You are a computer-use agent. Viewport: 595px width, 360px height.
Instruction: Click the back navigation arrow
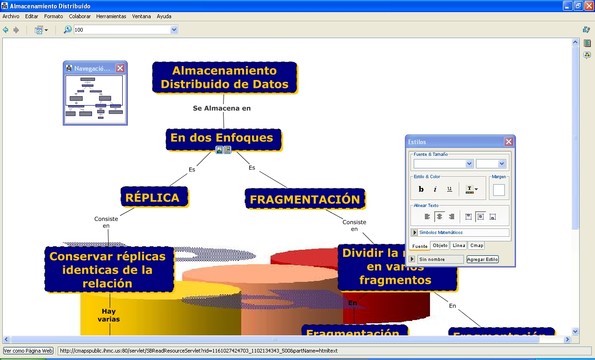click(x=6, y=30)
